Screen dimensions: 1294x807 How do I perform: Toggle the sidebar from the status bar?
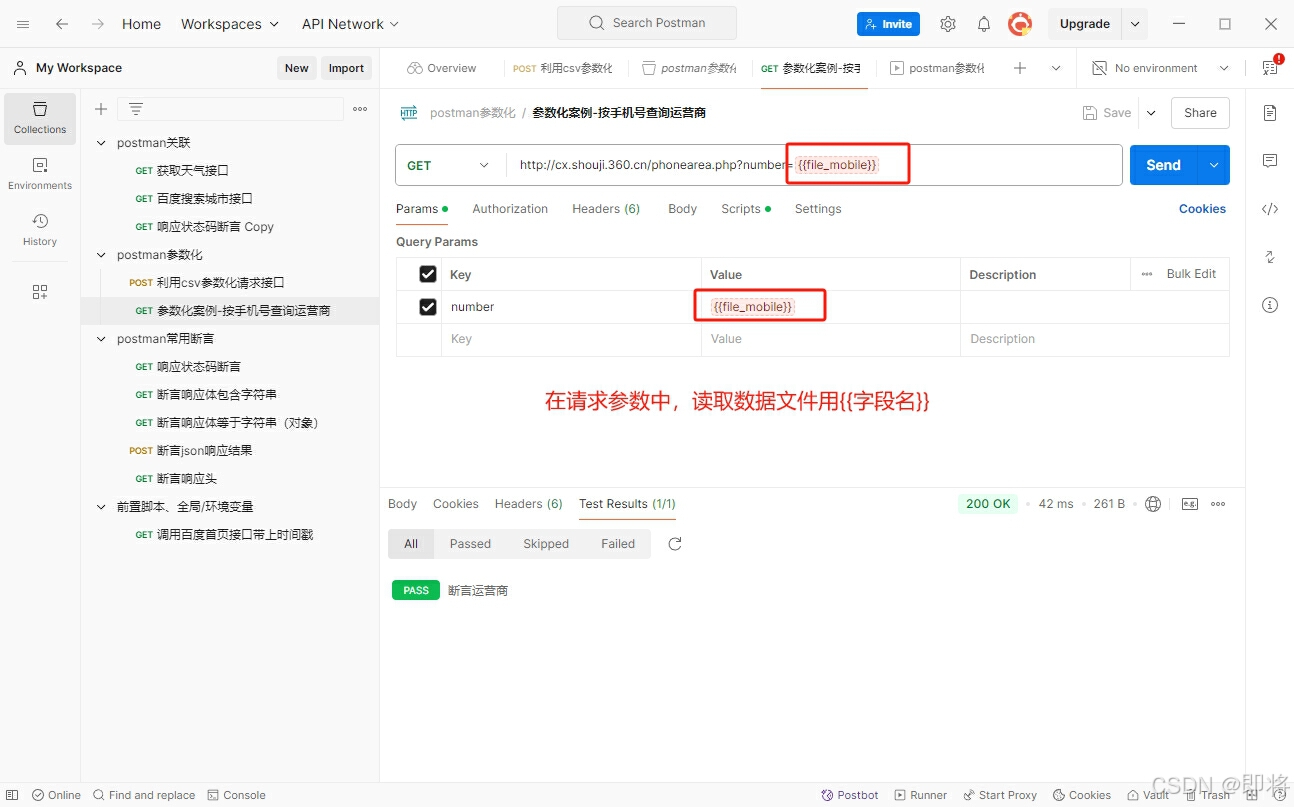pos(12,795)
